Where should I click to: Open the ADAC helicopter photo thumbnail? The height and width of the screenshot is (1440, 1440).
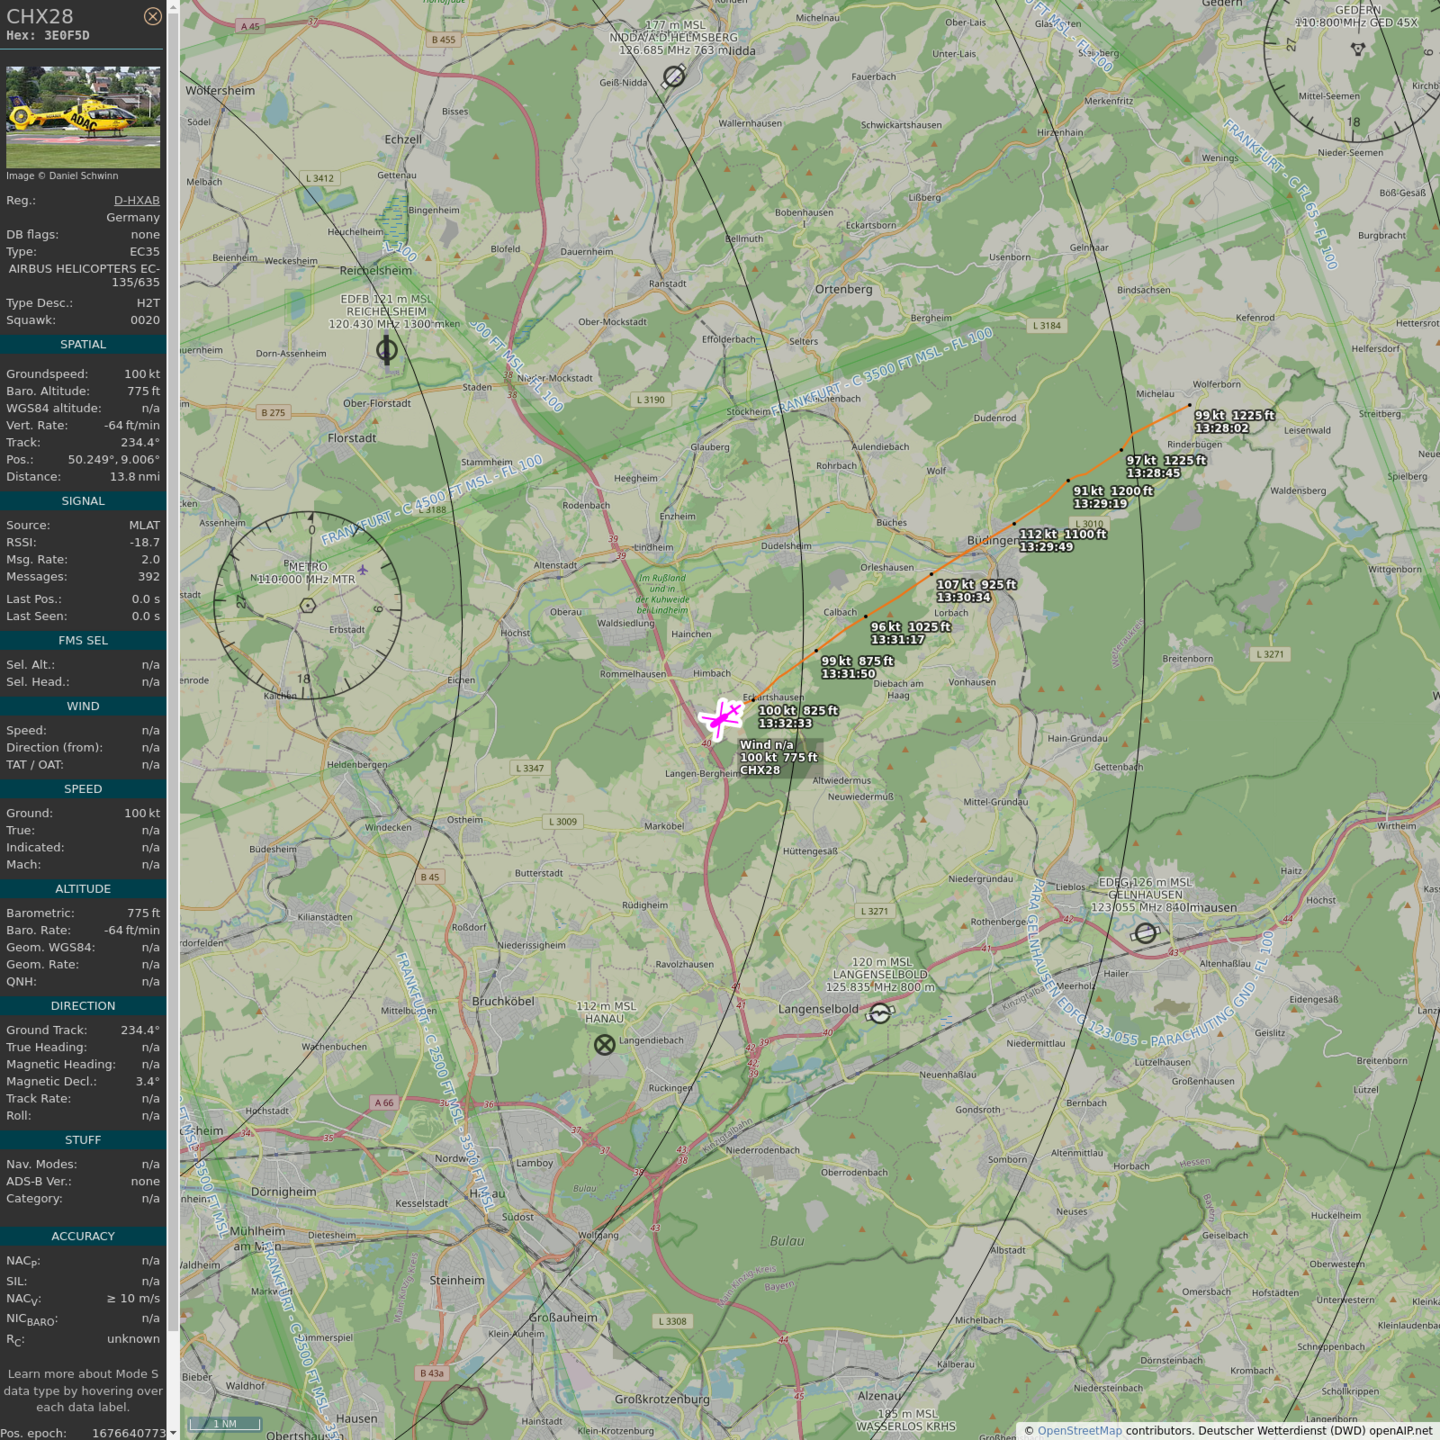(x=83, y=117)
